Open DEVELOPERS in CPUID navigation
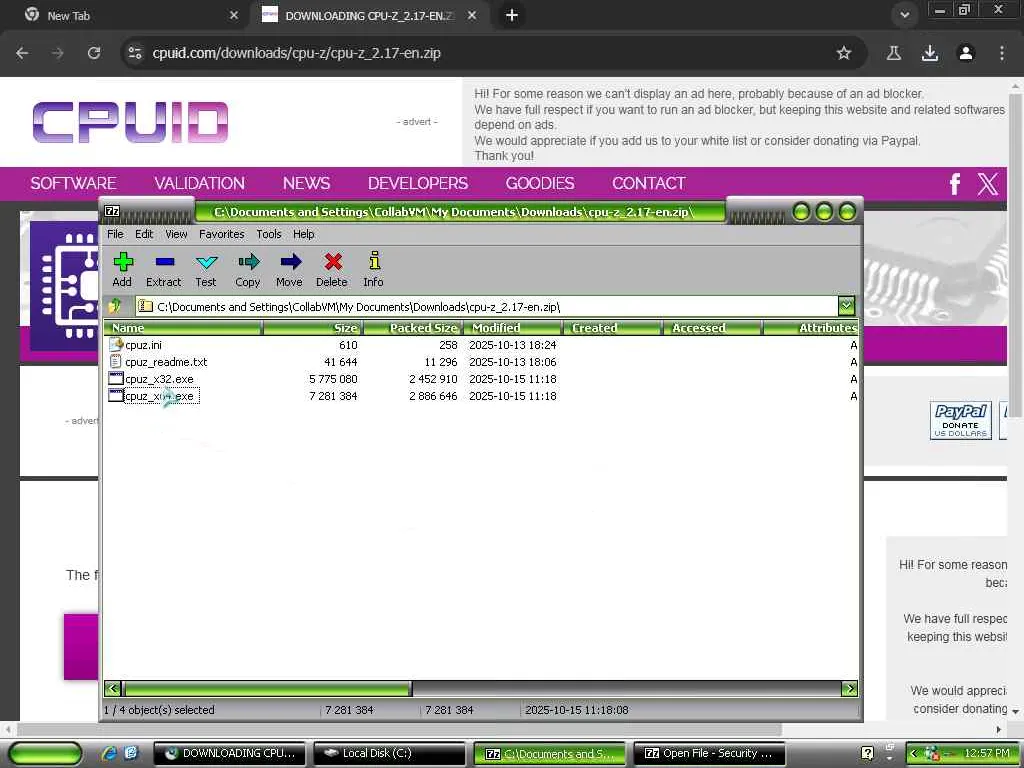 pos(418,184)
